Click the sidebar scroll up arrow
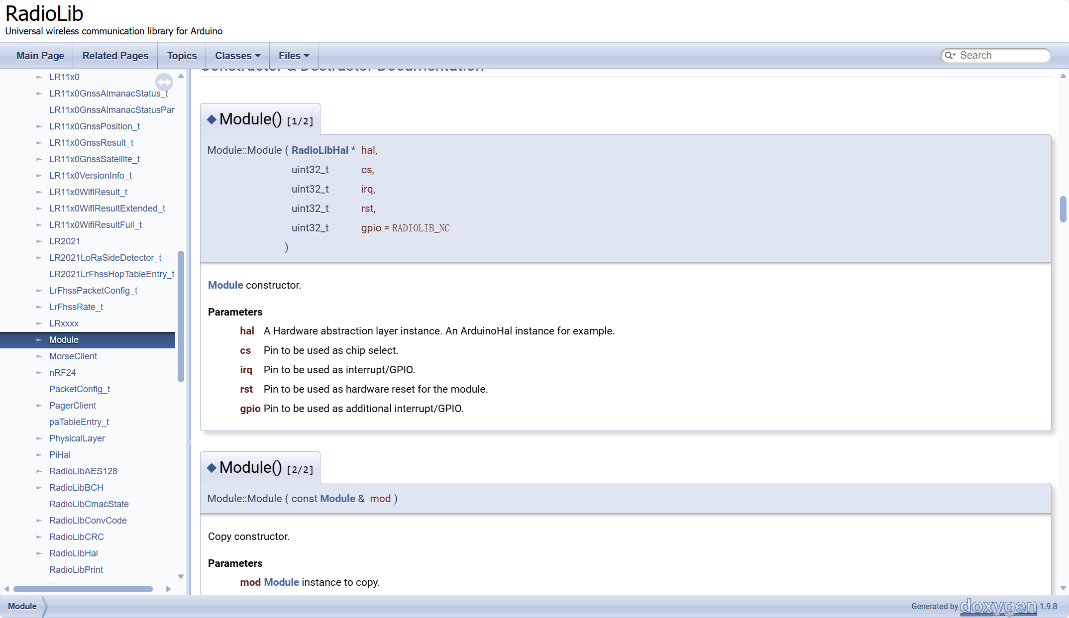This screenshot has width=1069, height=618. (181, 76)
